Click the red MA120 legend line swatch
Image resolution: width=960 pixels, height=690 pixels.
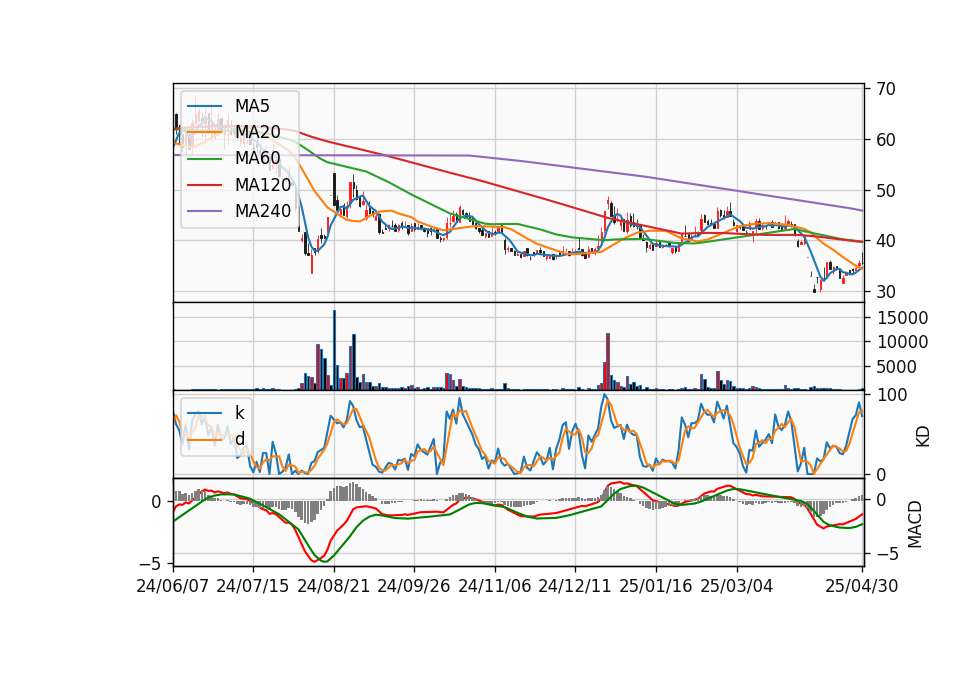click(x=204, y=185)
